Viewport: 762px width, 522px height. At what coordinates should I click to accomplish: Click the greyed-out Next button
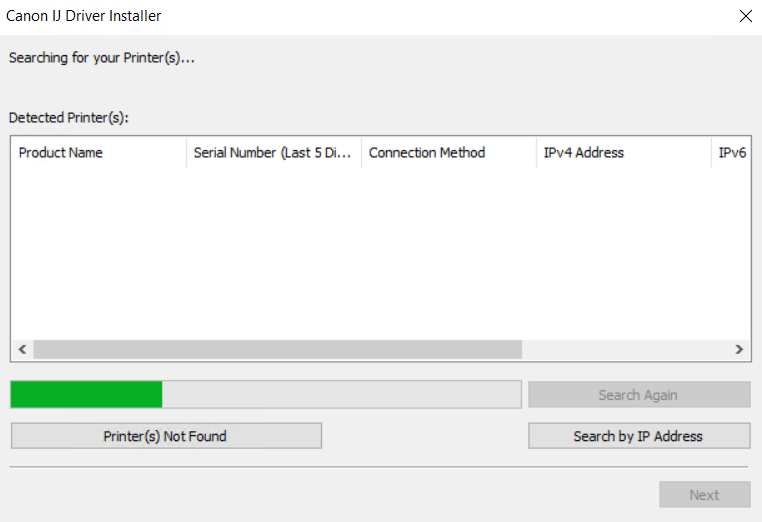point(705,494)
